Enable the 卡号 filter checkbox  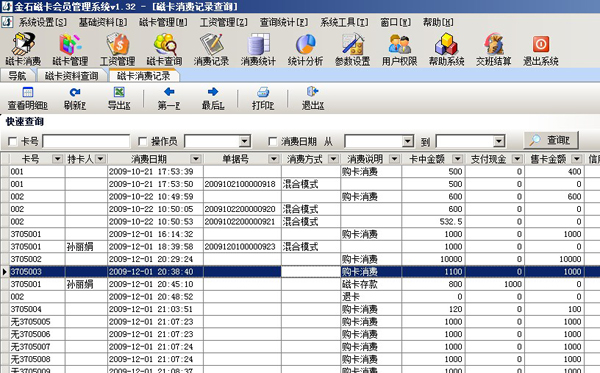(12, 142)
